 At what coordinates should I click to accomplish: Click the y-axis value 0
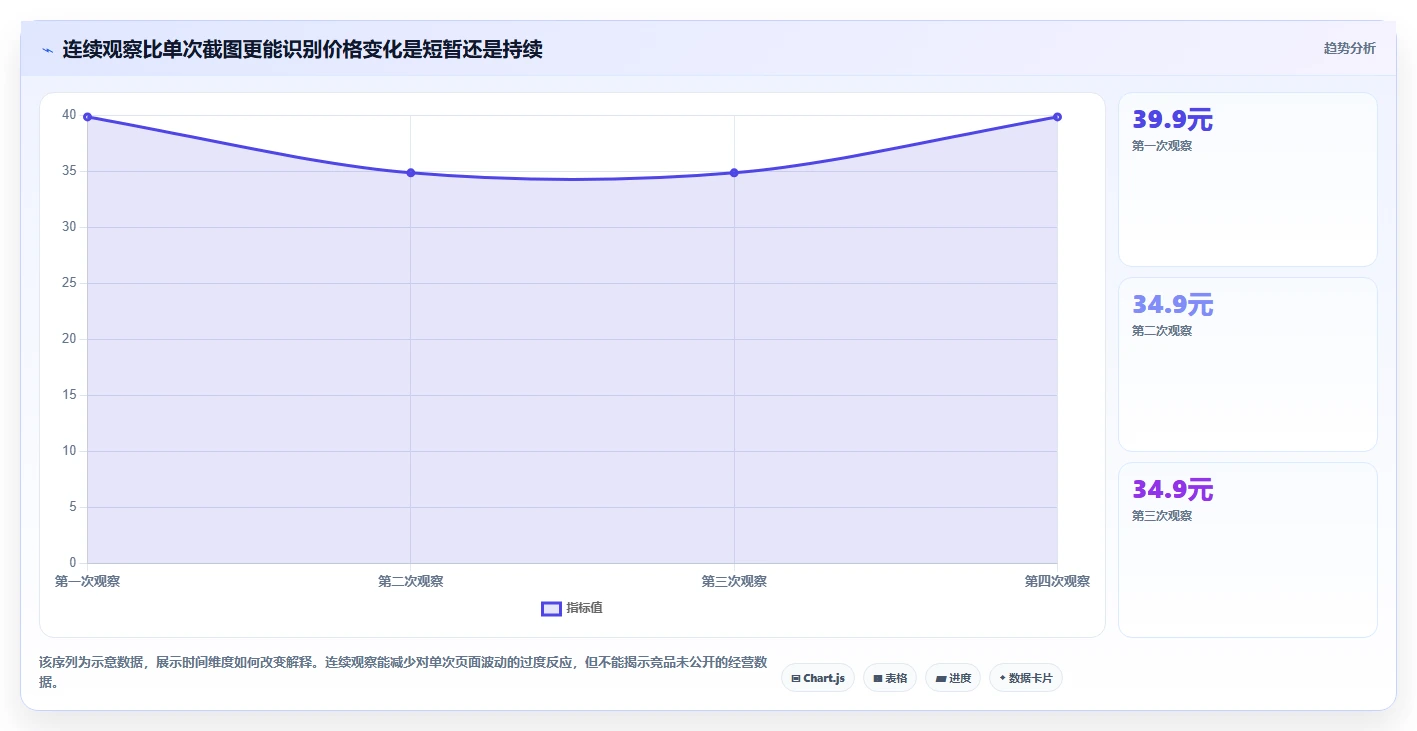coord(73,563)
